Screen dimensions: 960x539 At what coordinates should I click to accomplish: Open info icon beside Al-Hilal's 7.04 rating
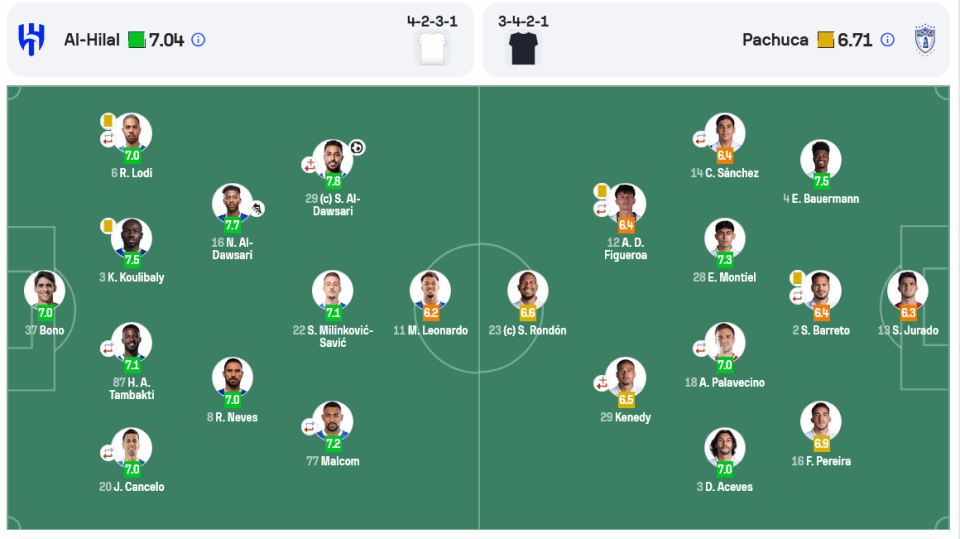(198, 40)
